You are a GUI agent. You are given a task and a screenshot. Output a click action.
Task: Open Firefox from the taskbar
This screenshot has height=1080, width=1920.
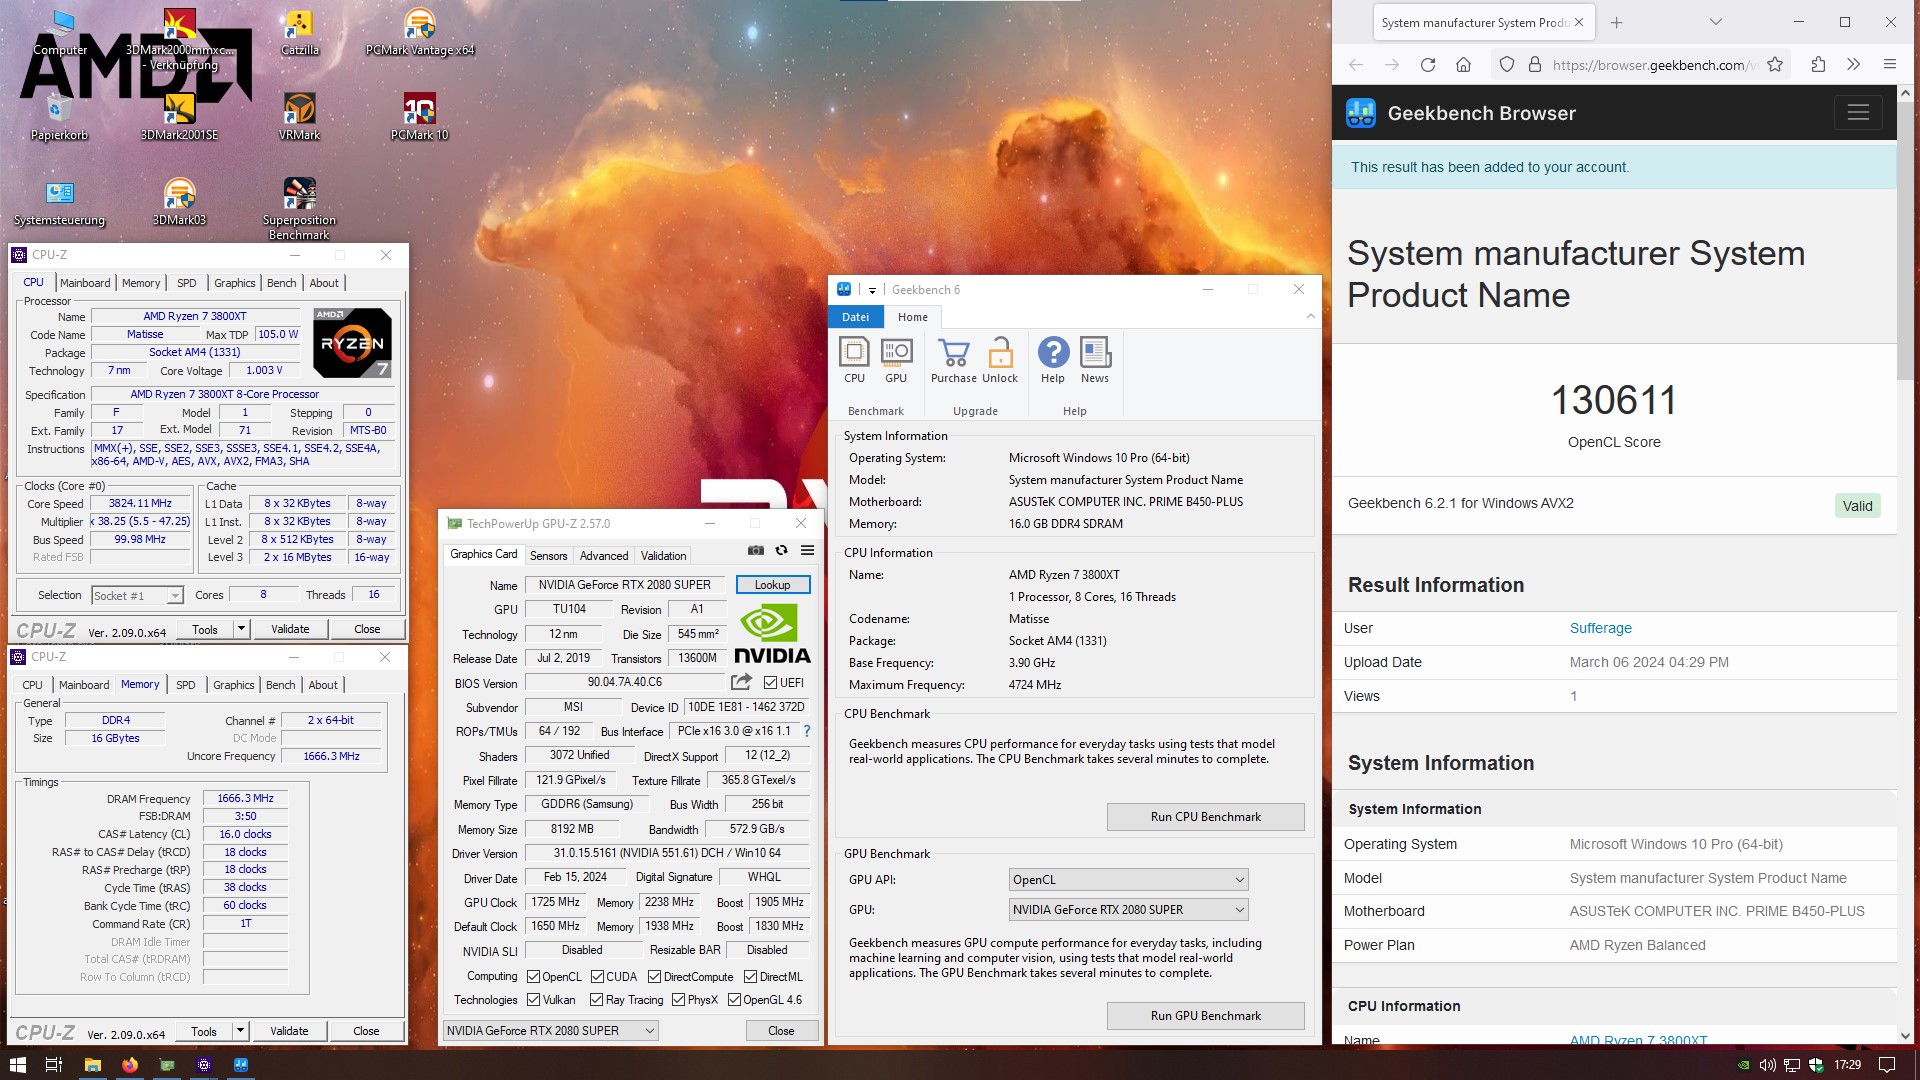click(x=129, y=1065)
